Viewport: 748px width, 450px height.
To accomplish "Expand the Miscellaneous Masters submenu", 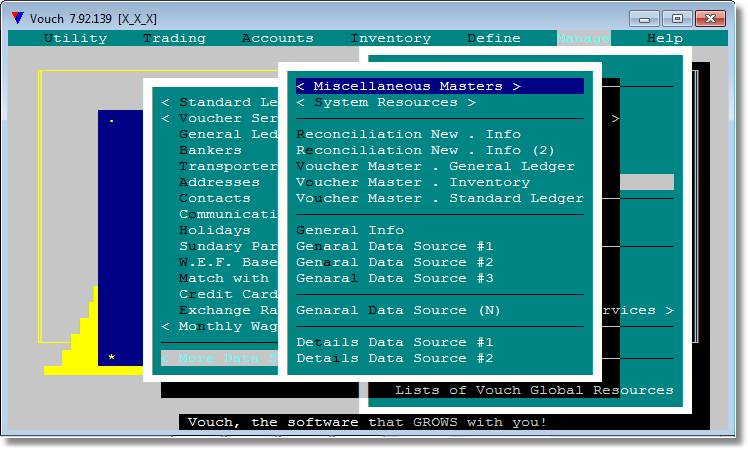I will (x=439, y=86).
